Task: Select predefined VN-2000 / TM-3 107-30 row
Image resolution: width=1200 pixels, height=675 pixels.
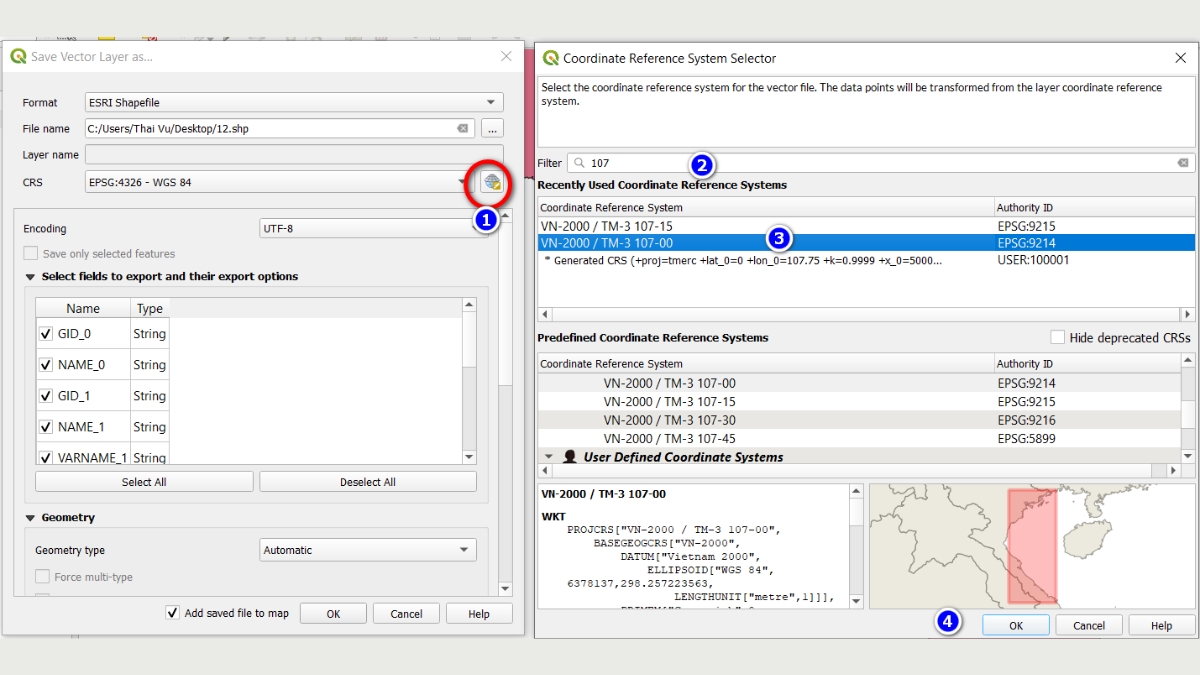Action: (x=859, y=420)
